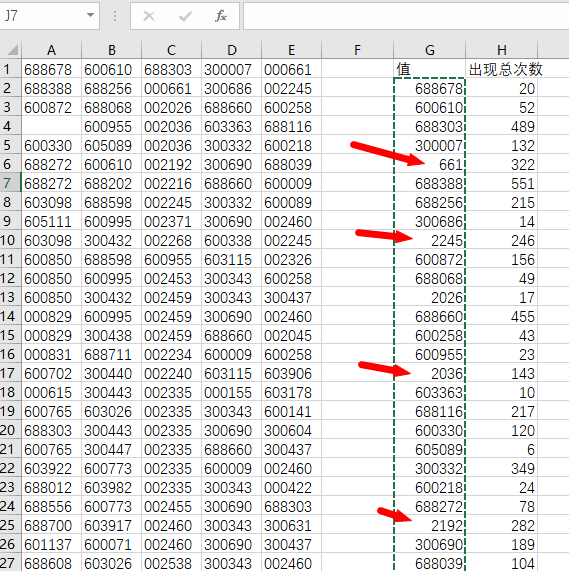569x571 pixels.
Task: Click cell E20 with 300604
Action: pos(291,430)
